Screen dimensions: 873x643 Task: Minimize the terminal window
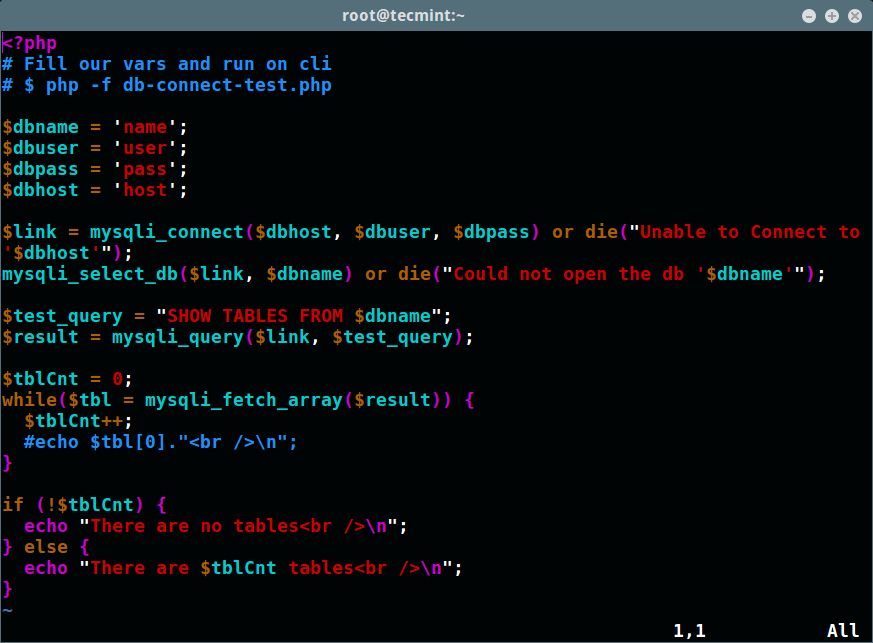(808, 16)
